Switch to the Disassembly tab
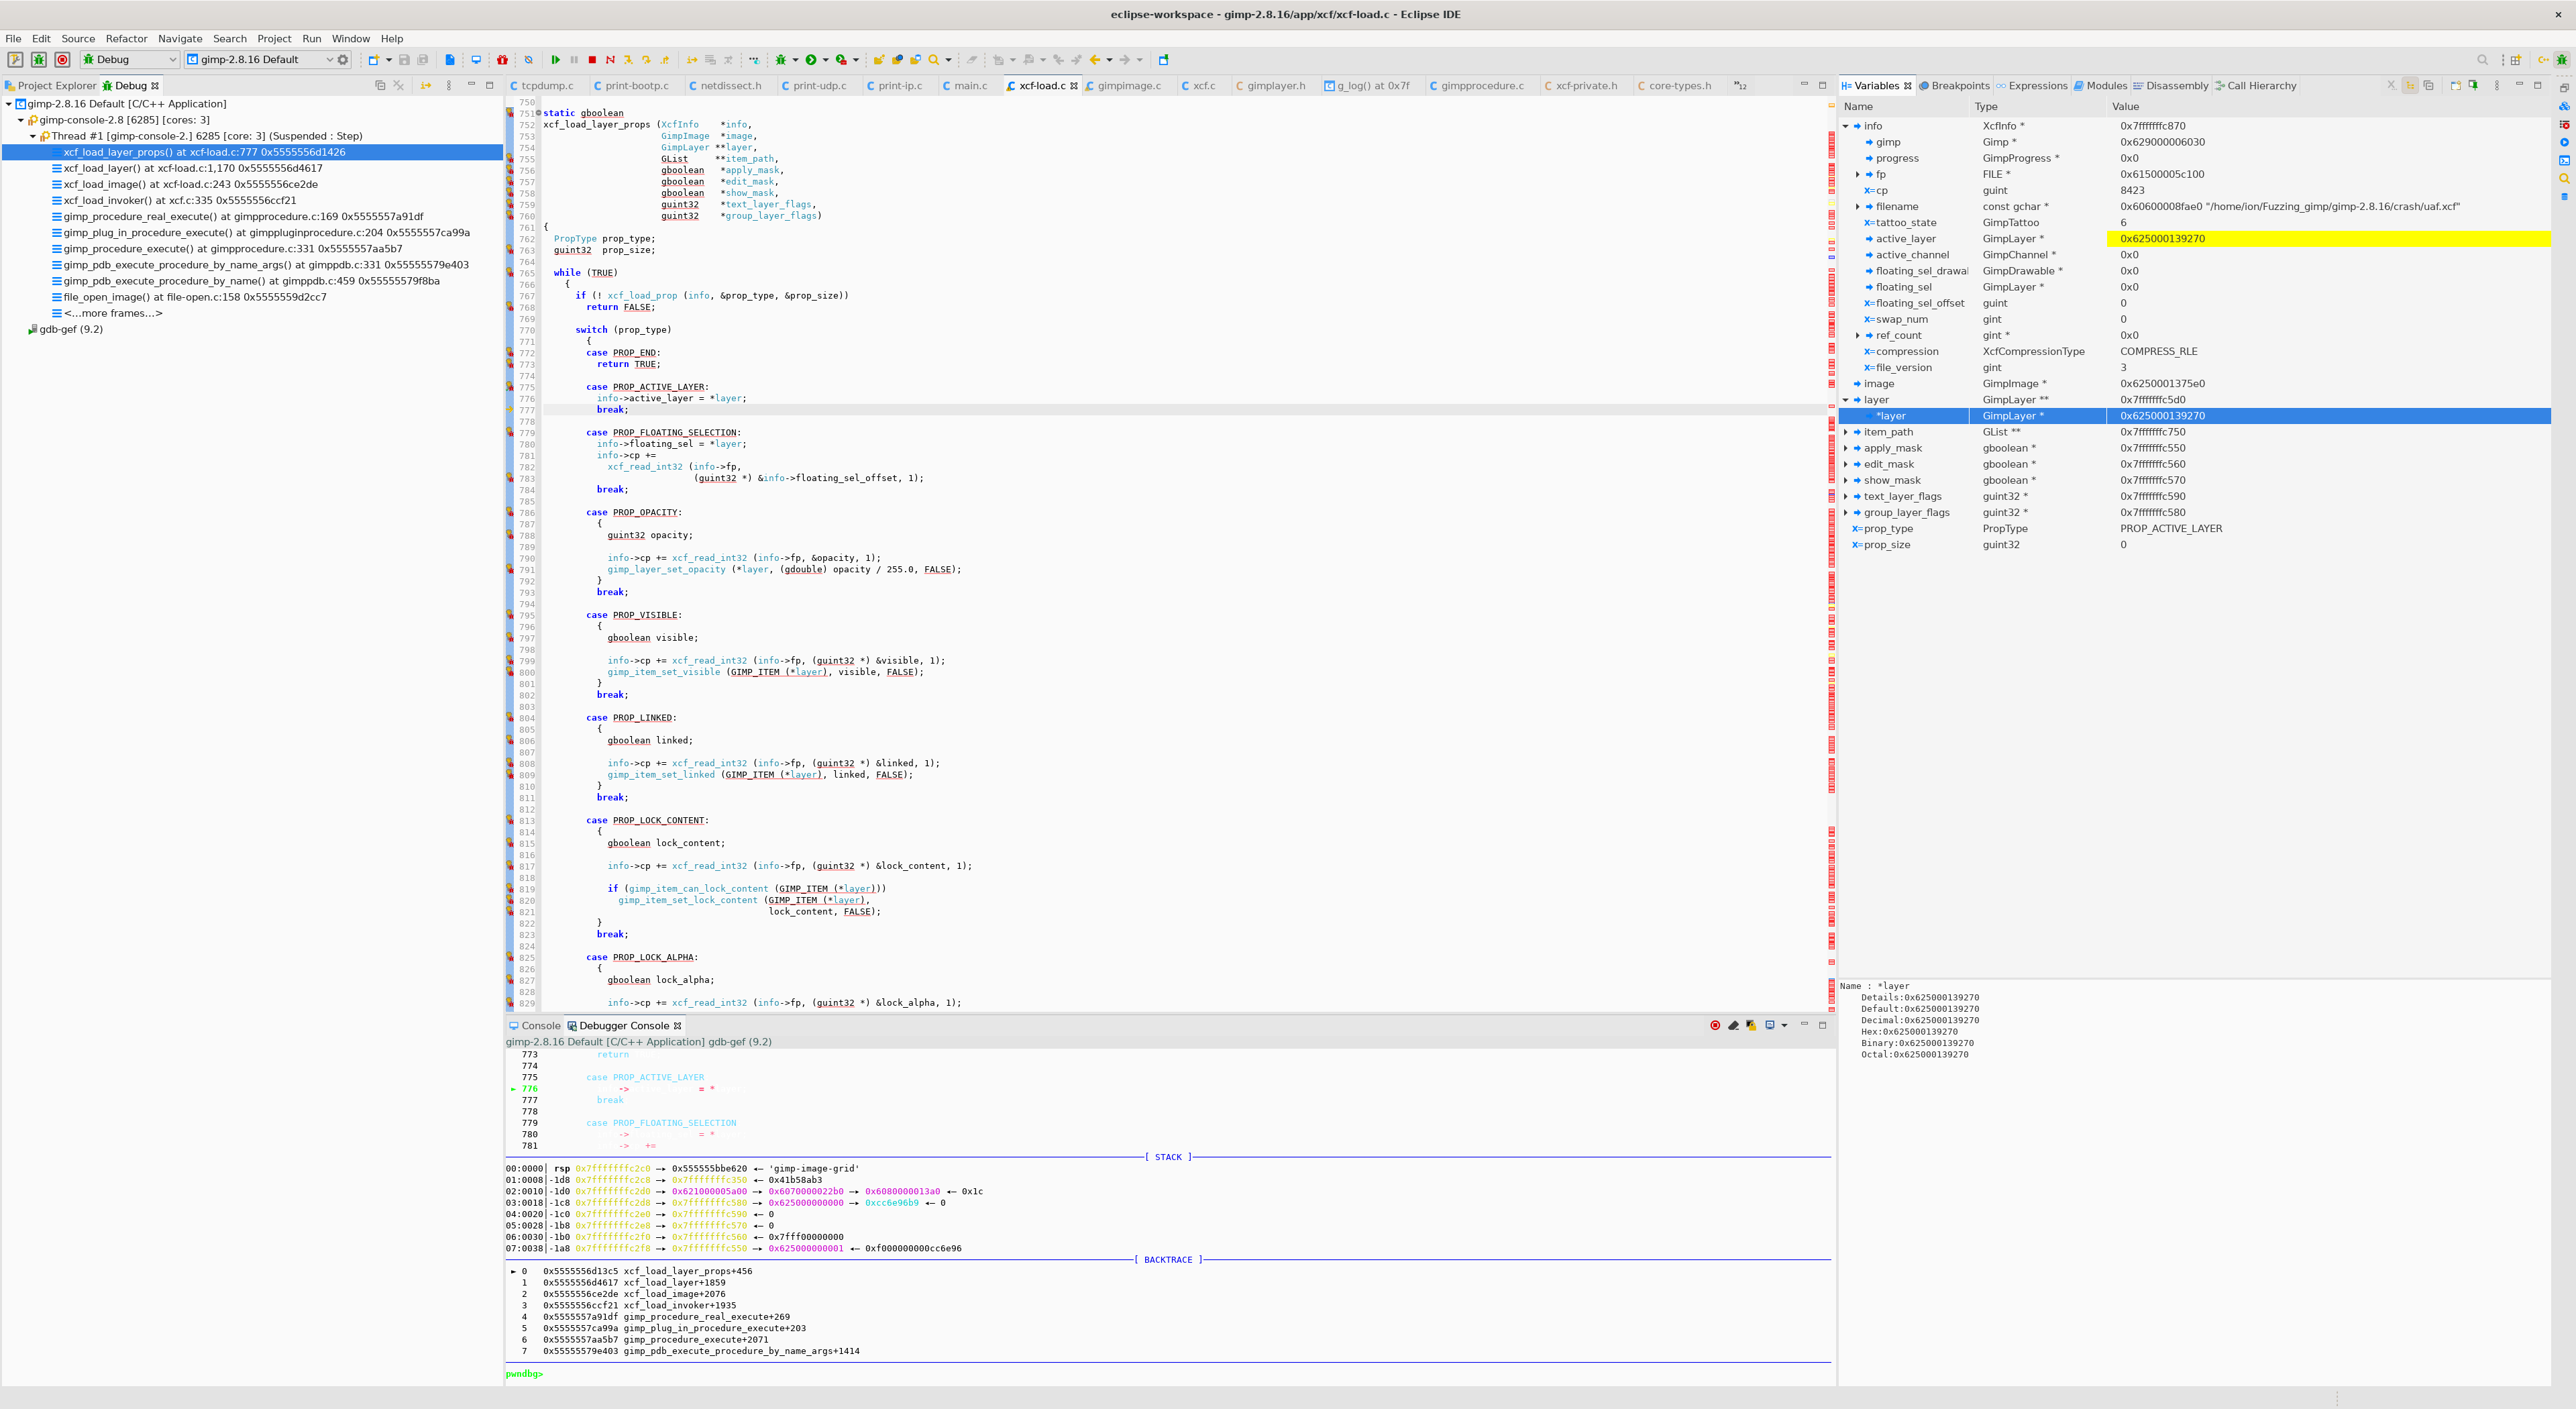 pos(2170,86)
